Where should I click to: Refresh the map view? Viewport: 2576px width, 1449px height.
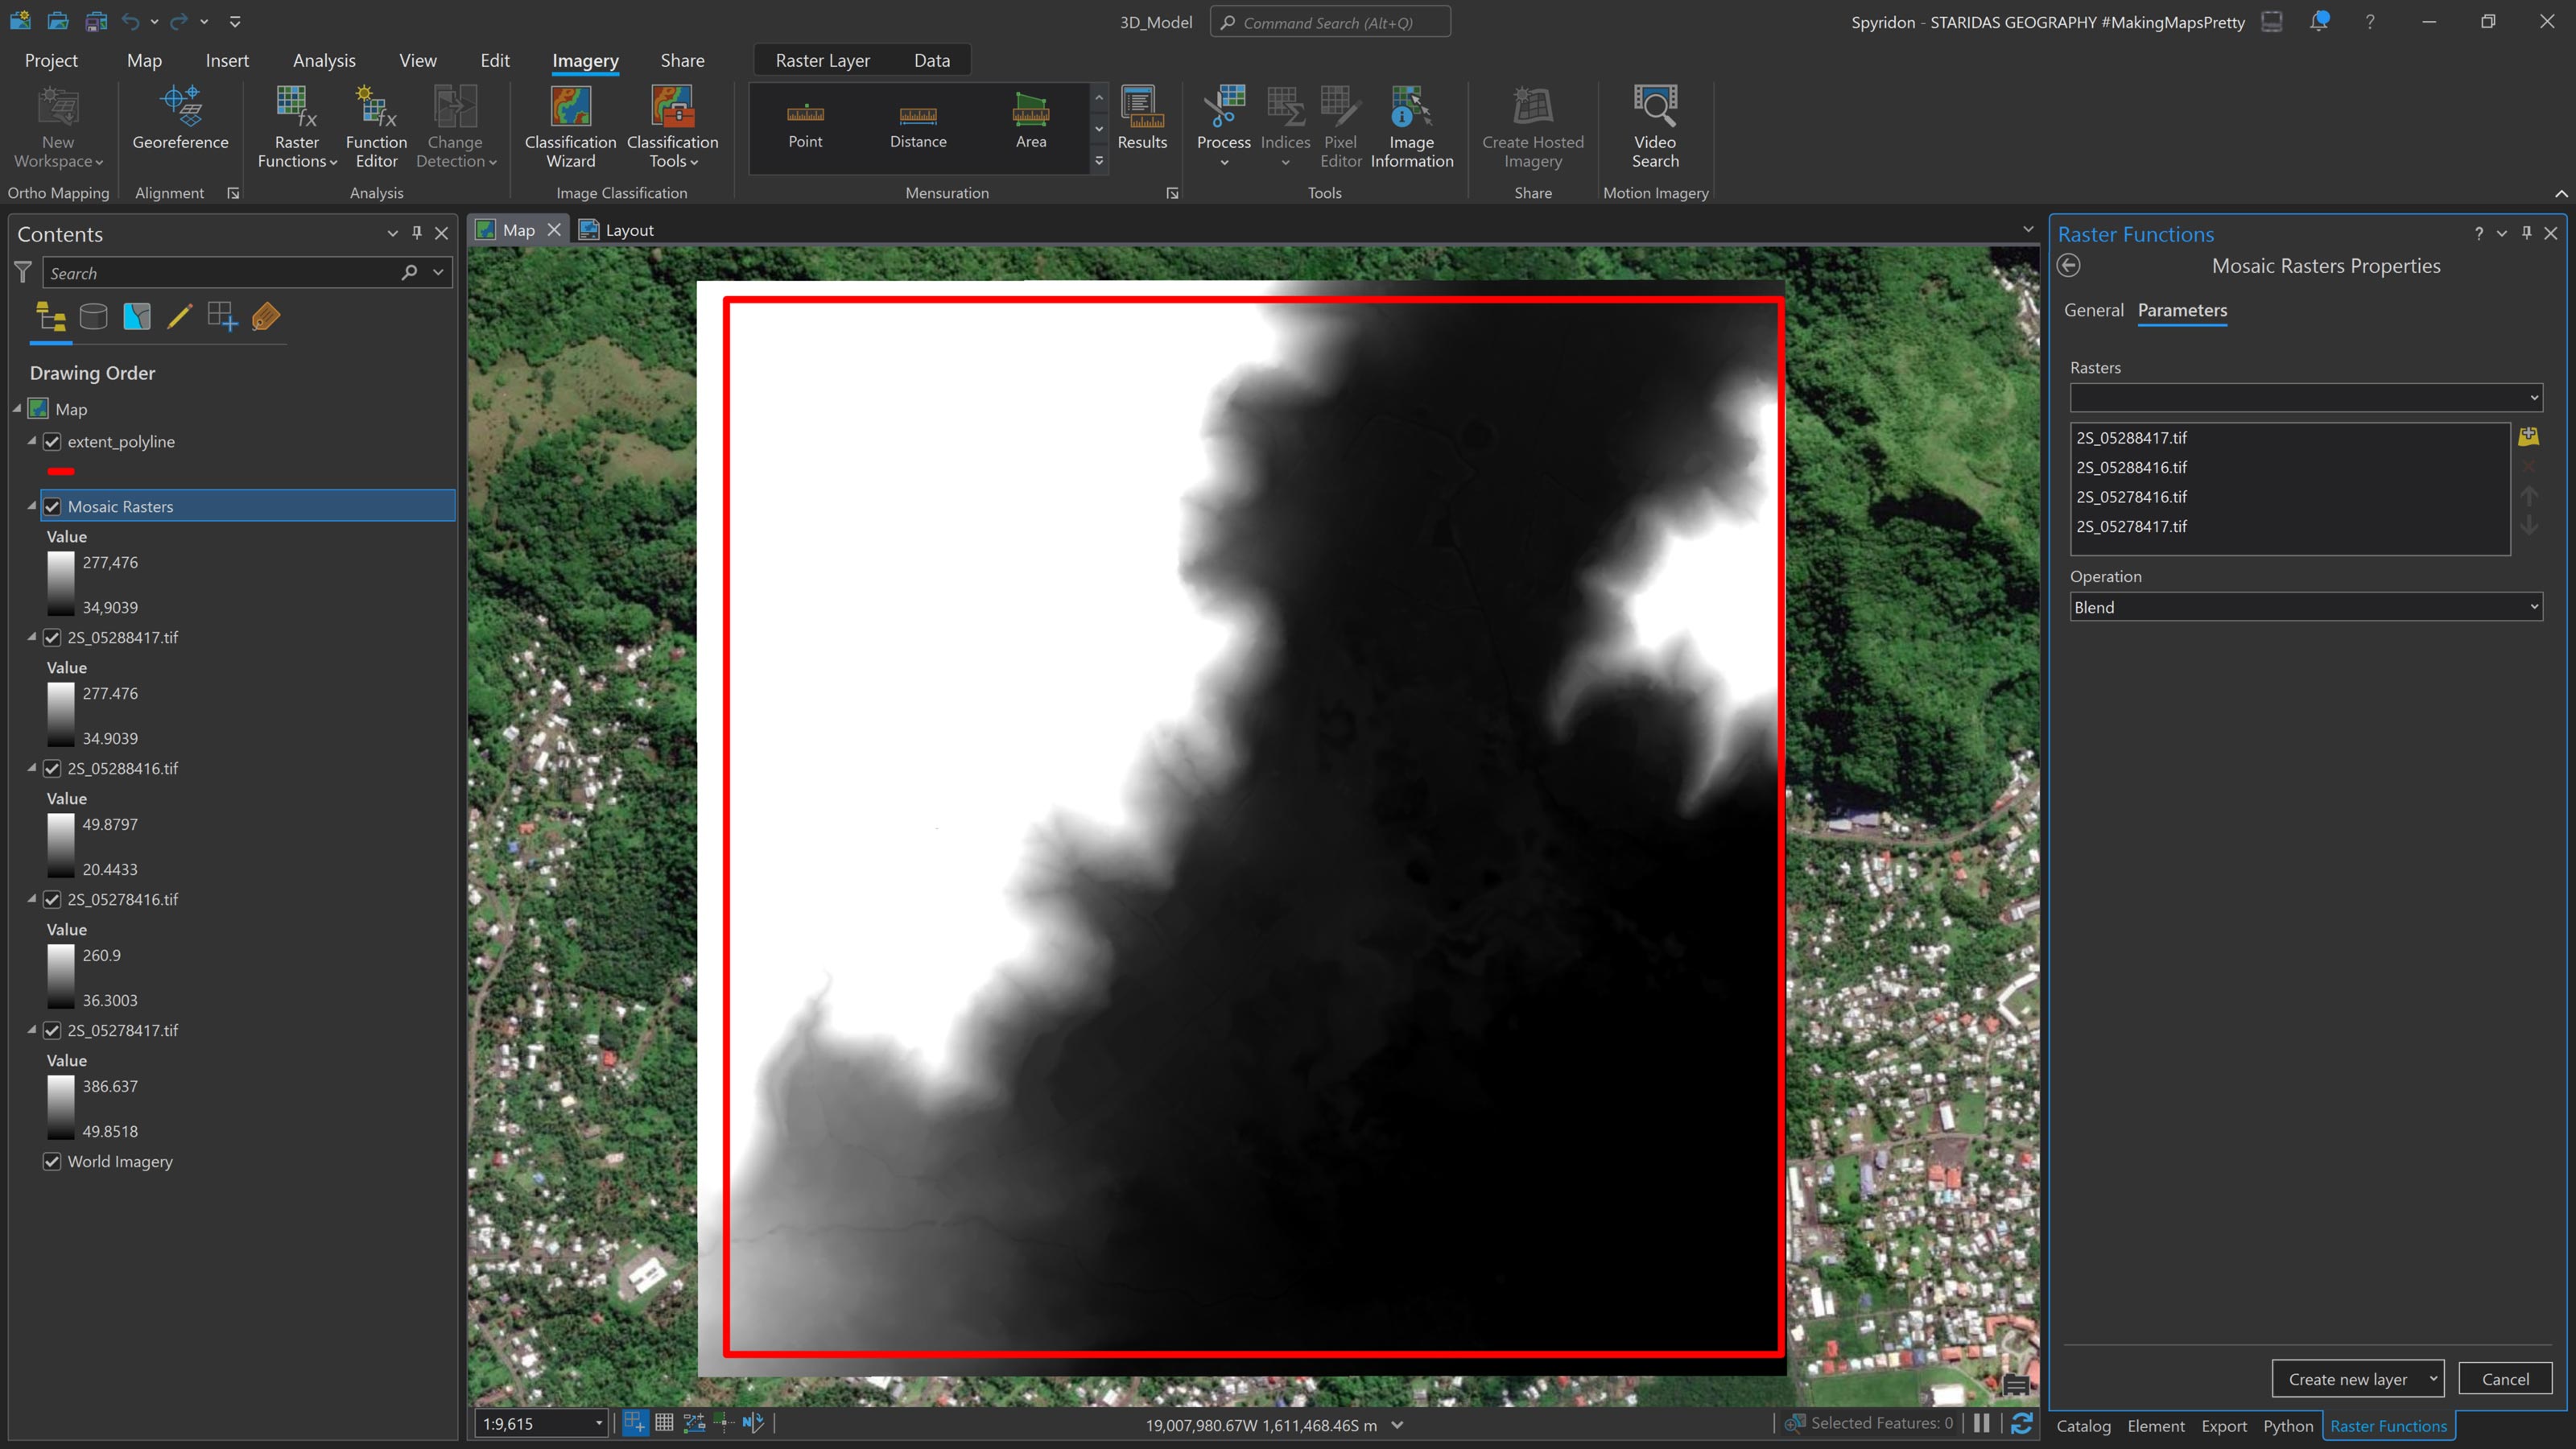[2021, 1423]
